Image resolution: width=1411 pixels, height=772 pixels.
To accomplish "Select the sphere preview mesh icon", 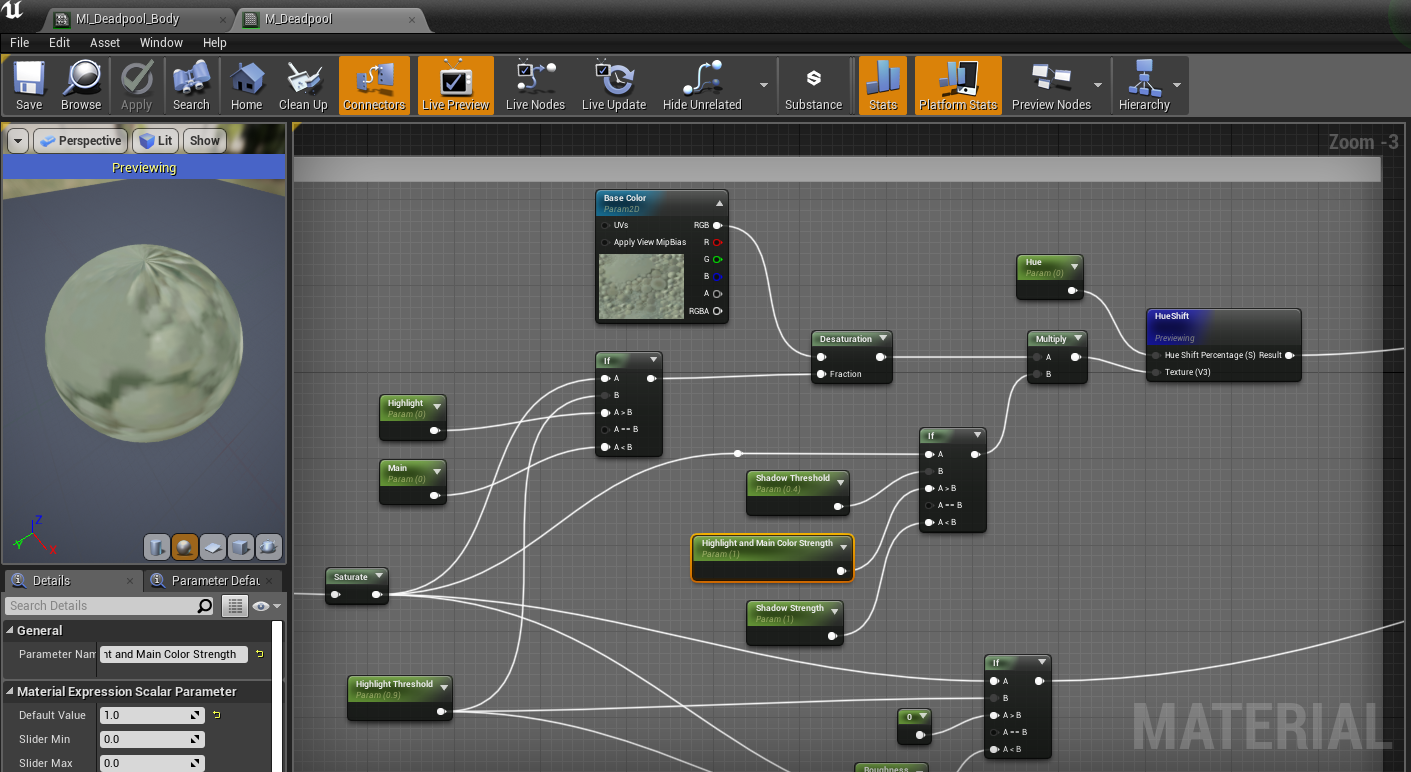I will point(185,547).
